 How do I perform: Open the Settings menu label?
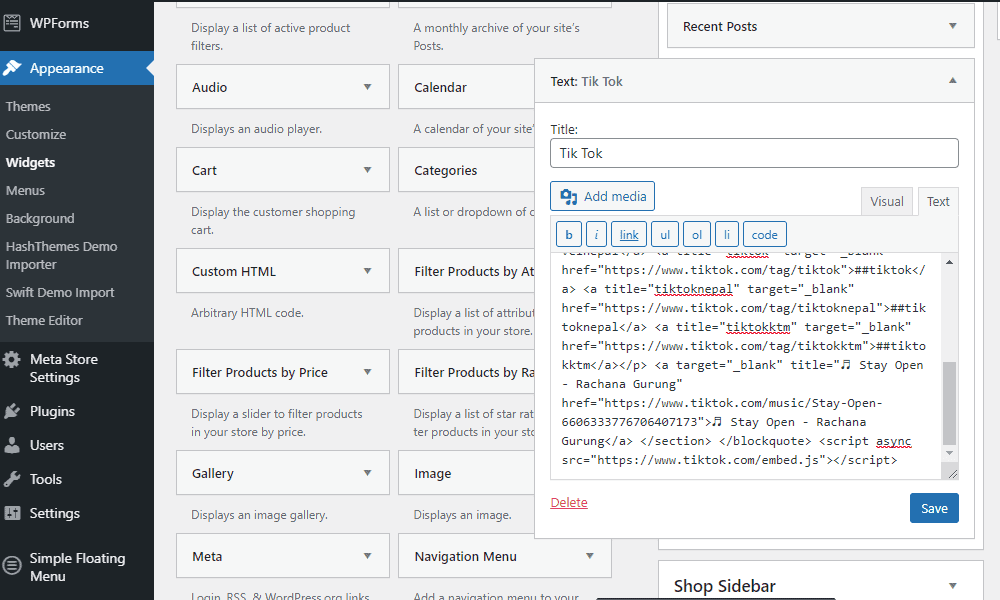click(x=55, y=513)
